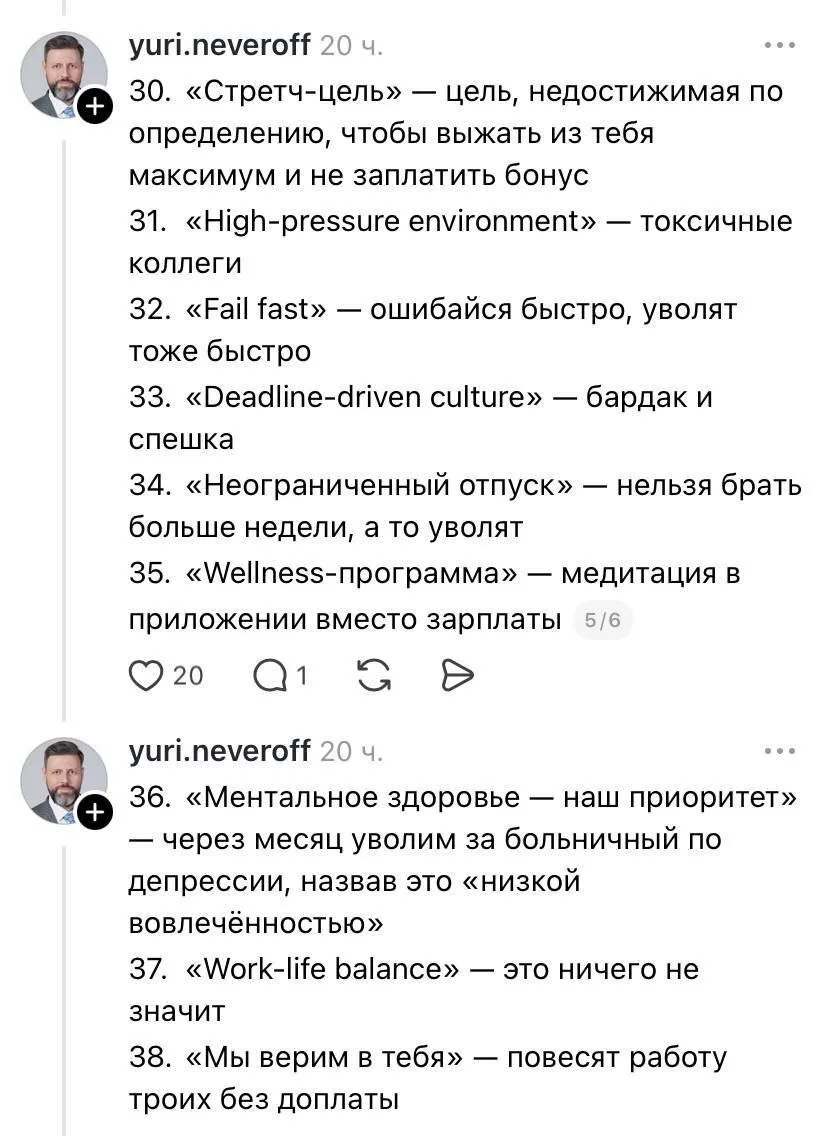The image size is (828, 1136).
Task: Open yuri.neveroff profile from second post username
Action: pos(219,751)
